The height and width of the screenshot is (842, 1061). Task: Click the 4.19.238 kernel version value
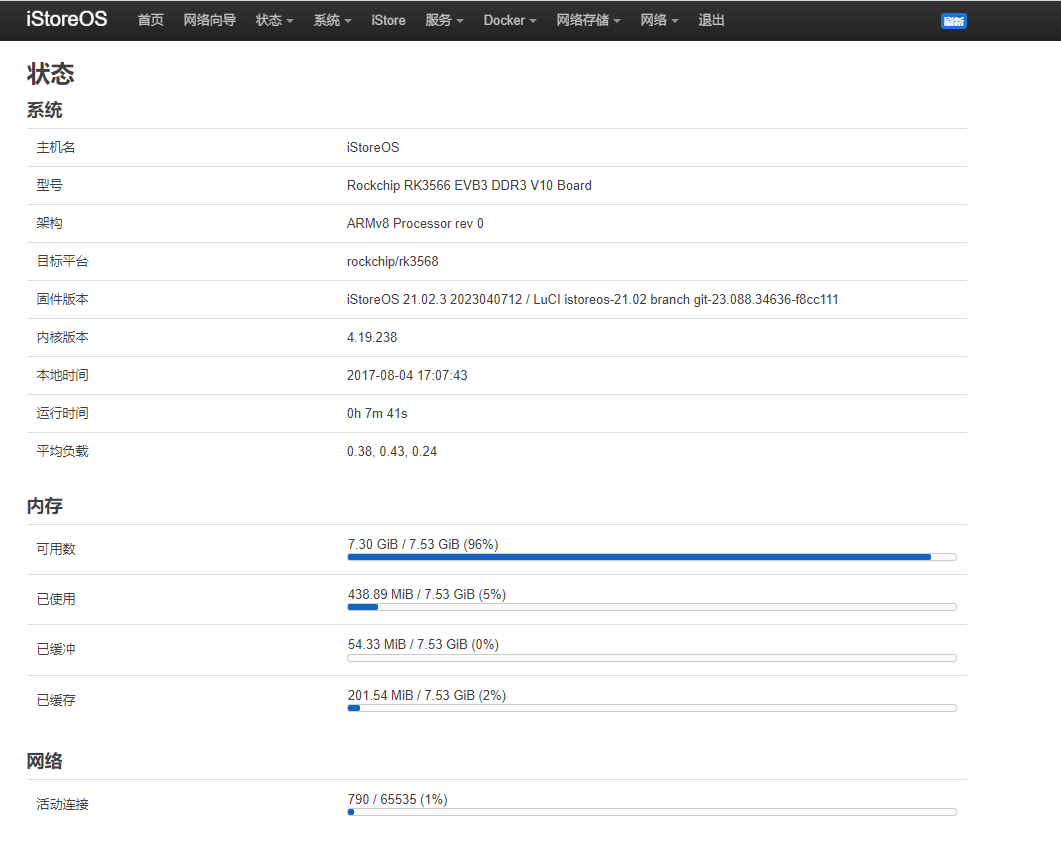click(x=372, y=337)
